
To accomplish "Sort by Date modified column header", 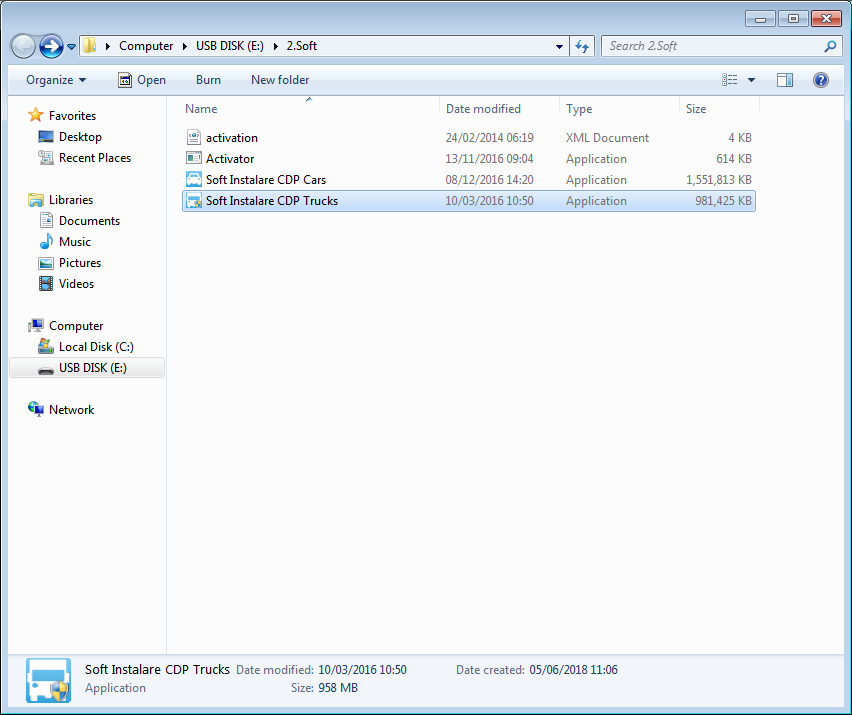I will [483, 109].
